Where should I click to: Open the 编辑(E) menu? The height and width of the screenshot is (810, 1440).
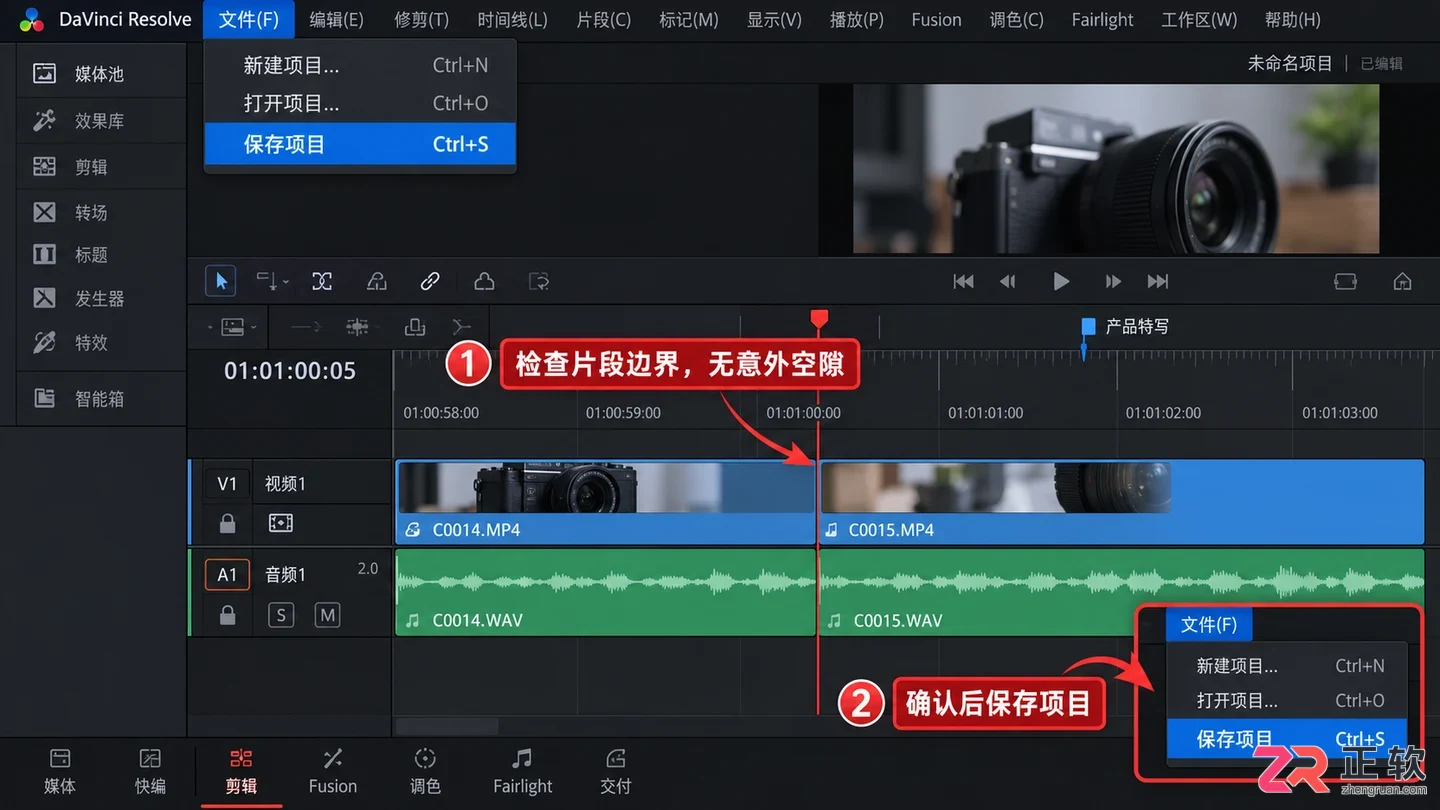point(336,20)
